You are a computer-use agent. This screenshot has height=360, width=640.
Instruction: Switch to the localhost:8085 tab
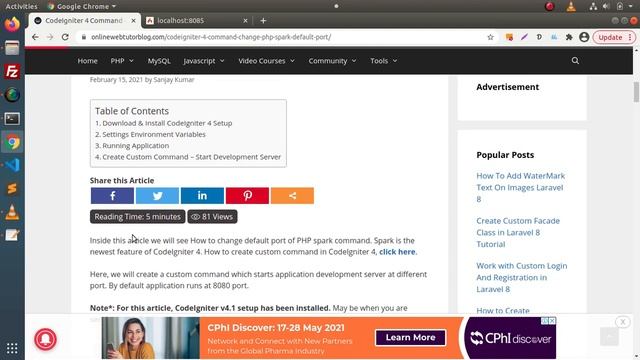[197, 20]
